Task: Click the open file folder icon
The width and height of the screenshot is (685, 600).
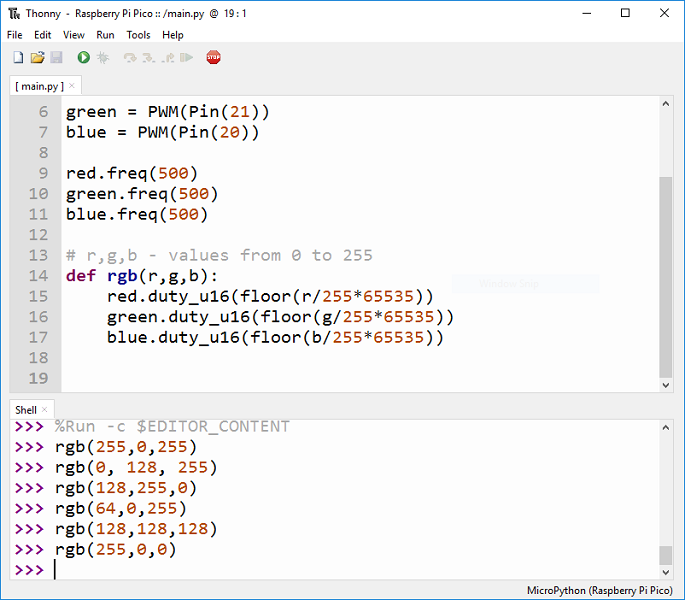Action: pos(37,58)
